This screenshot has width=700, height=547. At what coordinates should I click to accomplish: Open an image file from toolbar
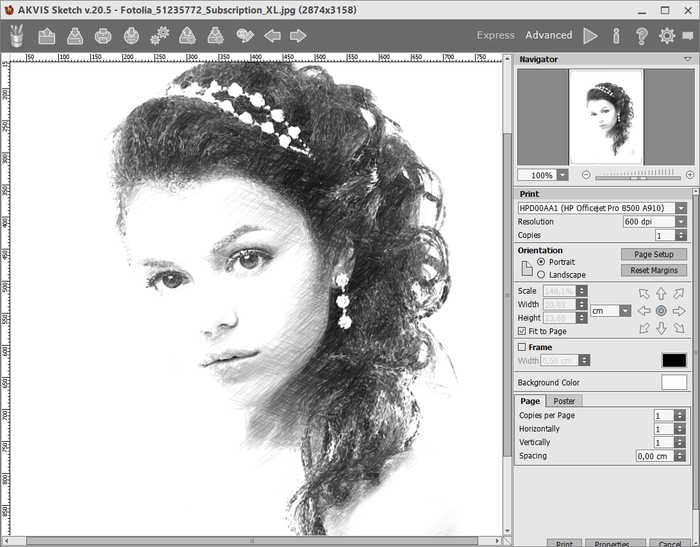pyautogui.click(x=47, y=36)
